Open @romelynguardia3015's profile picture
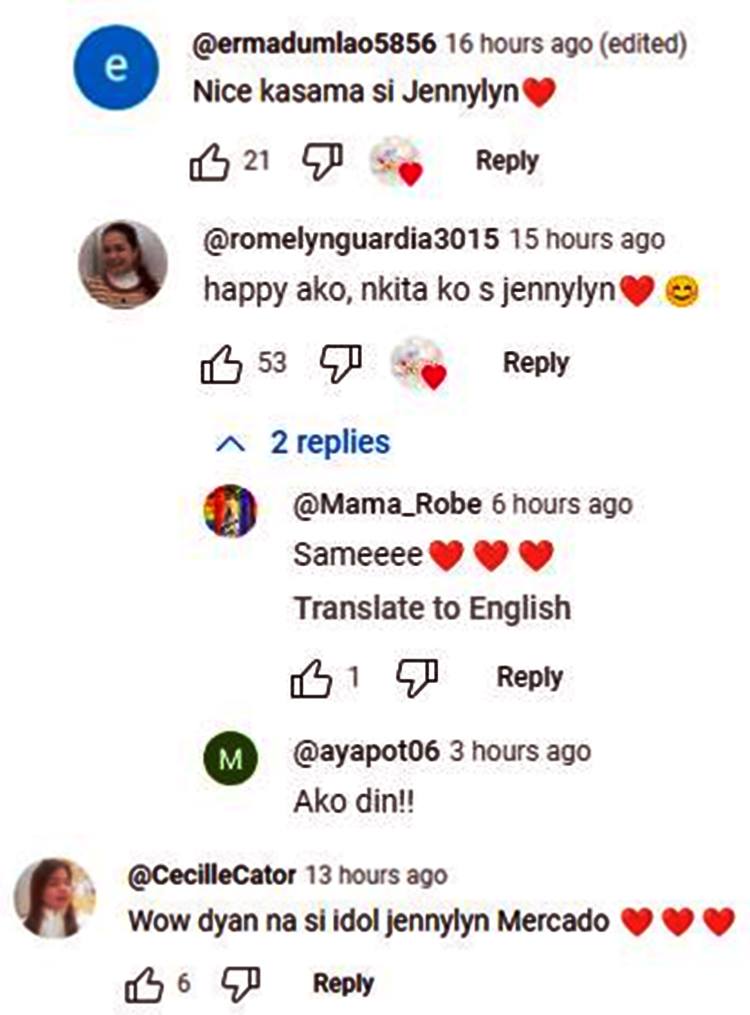Viewport: 750px width, 1015px height. 123,265
